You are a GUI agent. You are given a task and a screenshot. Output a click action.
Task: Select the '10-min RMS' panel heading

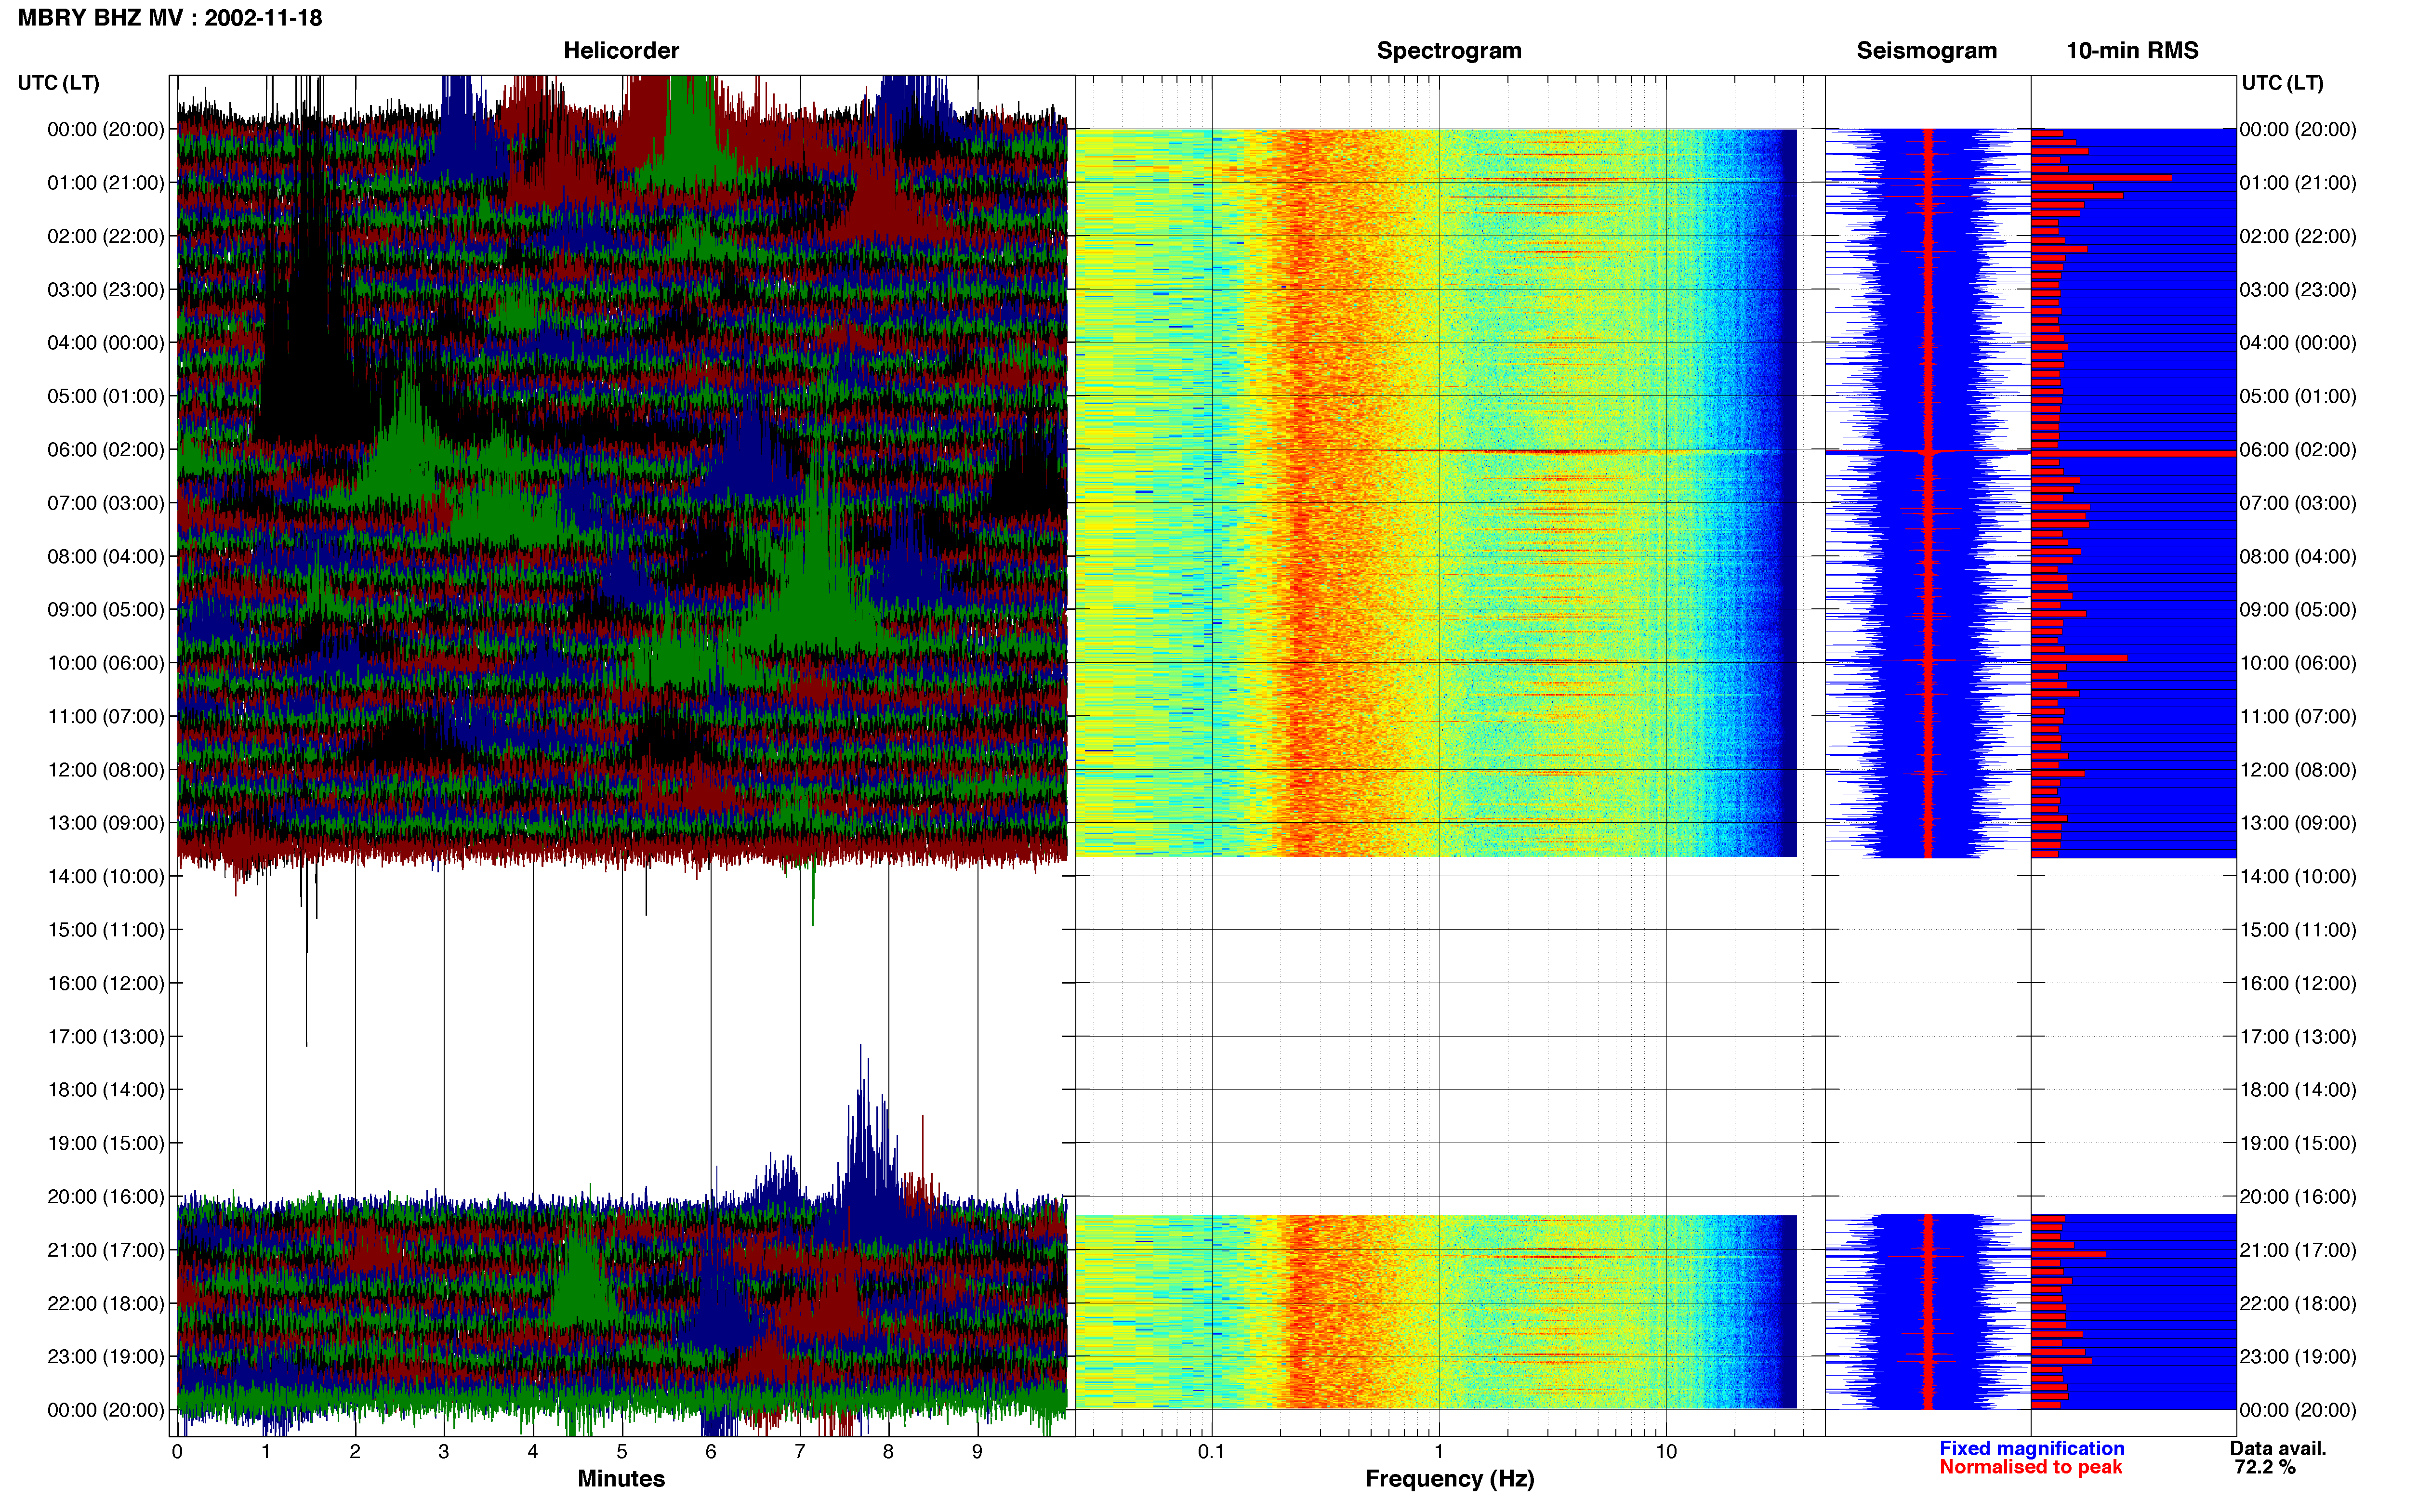tap(2132, 51)
